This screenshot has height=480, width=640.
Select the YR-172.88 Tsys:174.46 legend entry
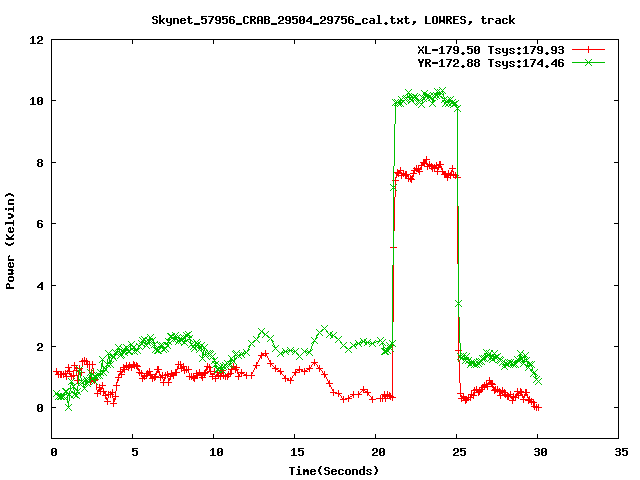pyautogui.click(x=490, y=63)
